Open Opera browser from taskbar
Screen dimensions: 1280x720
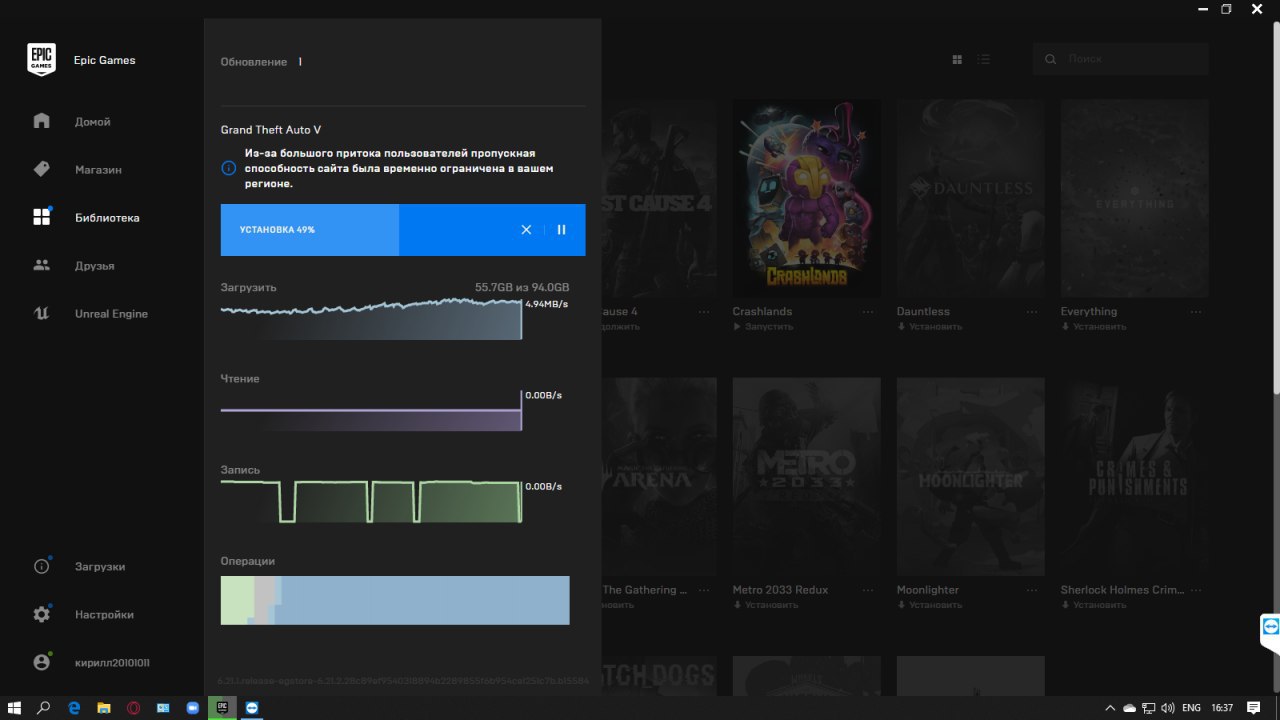[x=133, y=707]
